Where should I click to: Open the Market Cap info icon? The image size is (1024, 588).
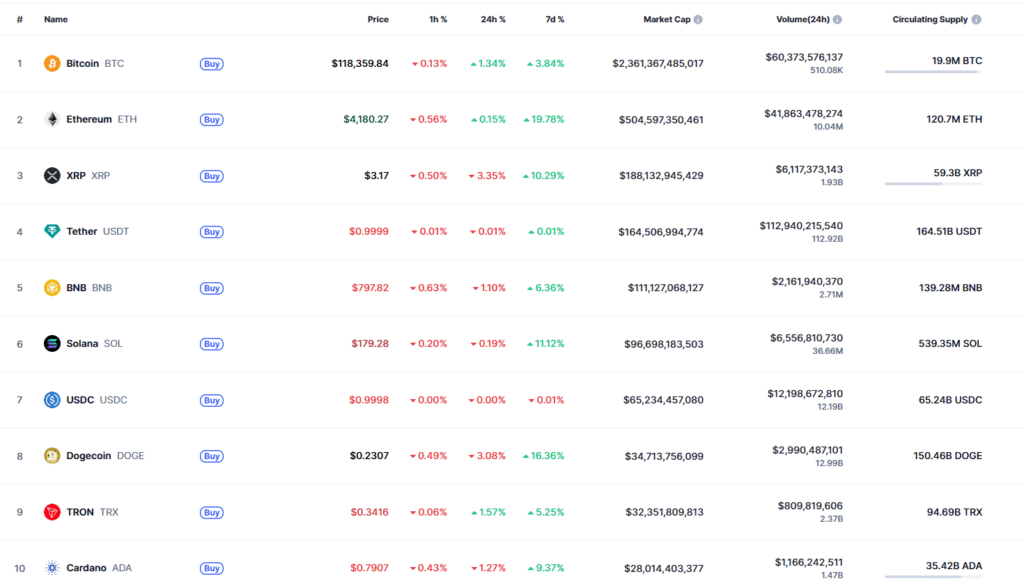tap(698, 20)
